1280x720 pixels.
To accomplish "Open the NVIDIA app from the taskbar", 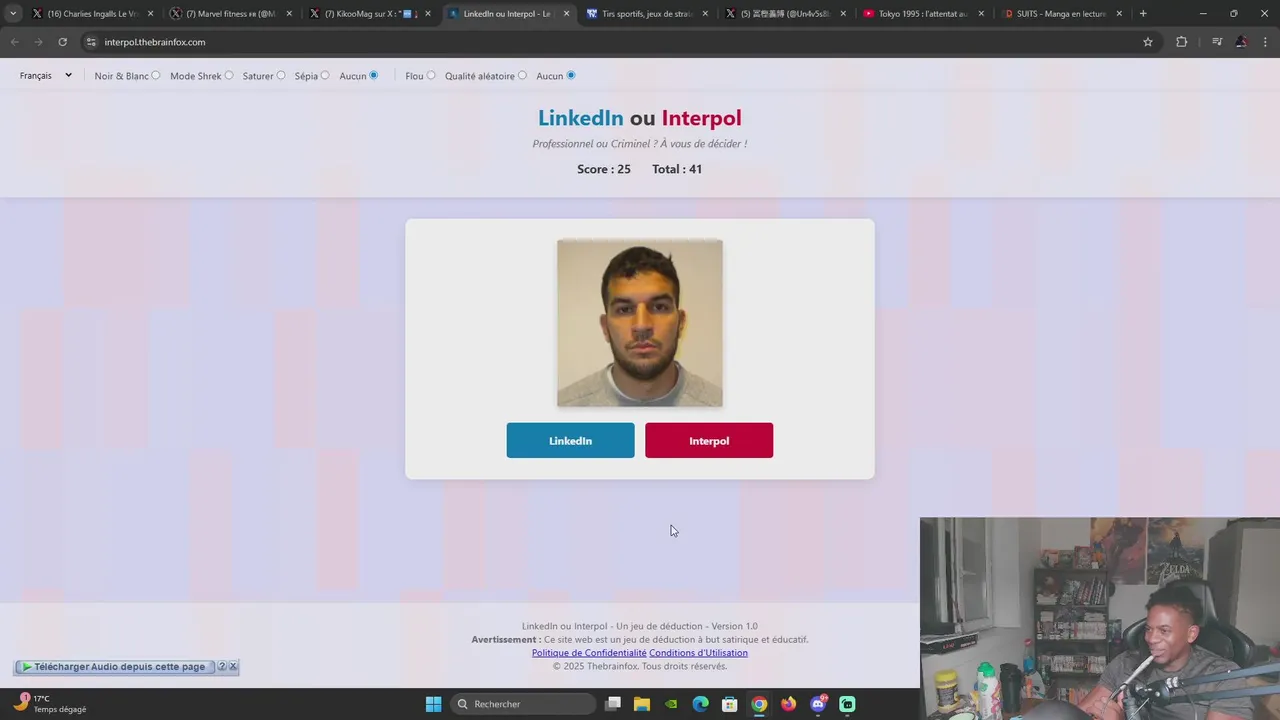I will point(671,704).
